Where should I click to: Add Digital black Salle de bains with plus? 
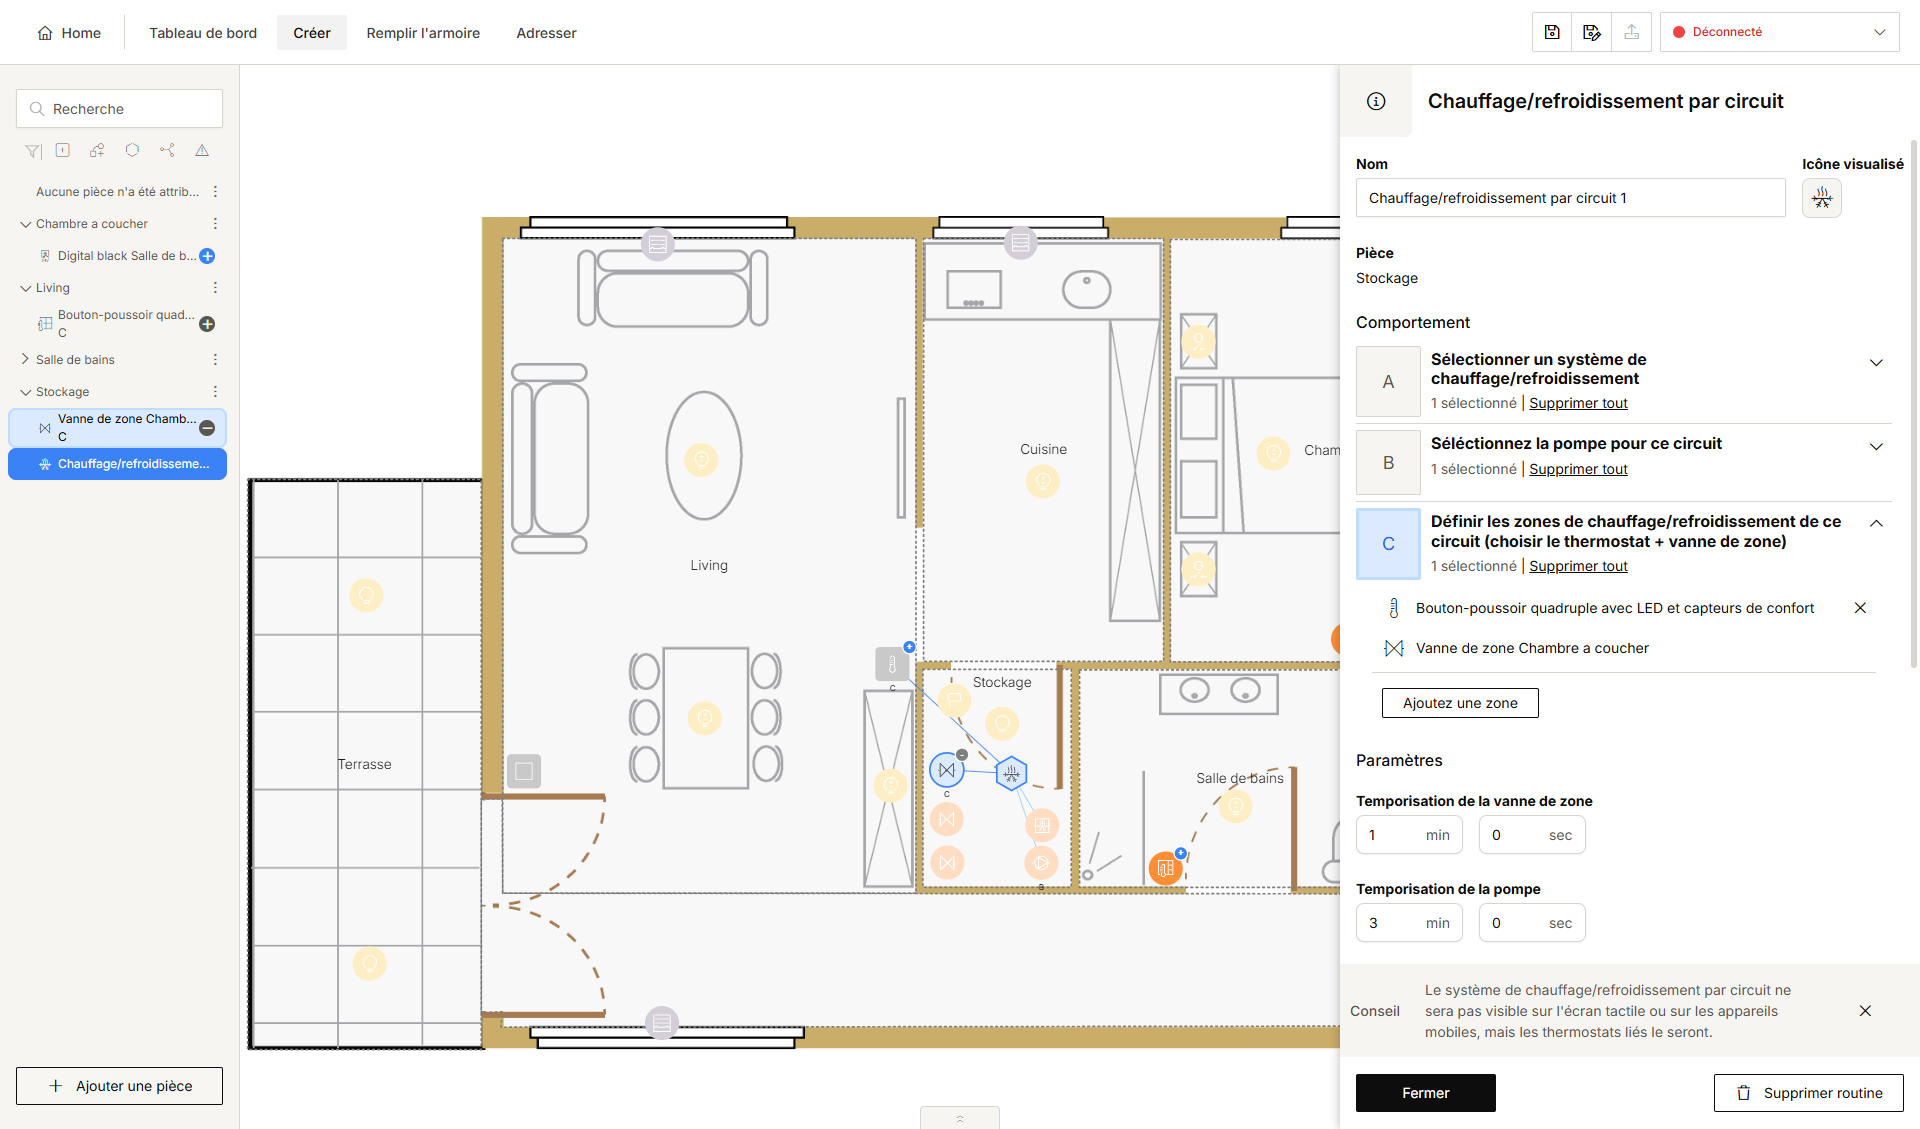(x=207, y=256)
